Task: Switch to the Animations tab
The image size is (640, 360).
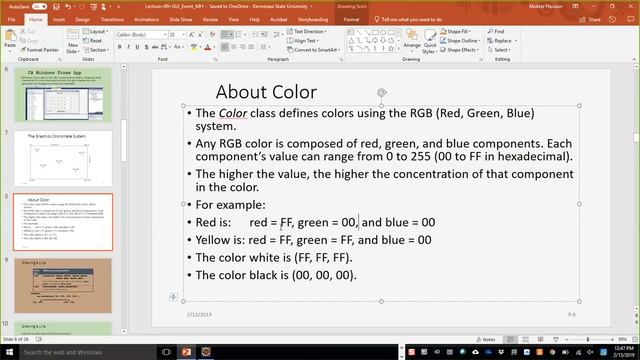Action: 146,20
